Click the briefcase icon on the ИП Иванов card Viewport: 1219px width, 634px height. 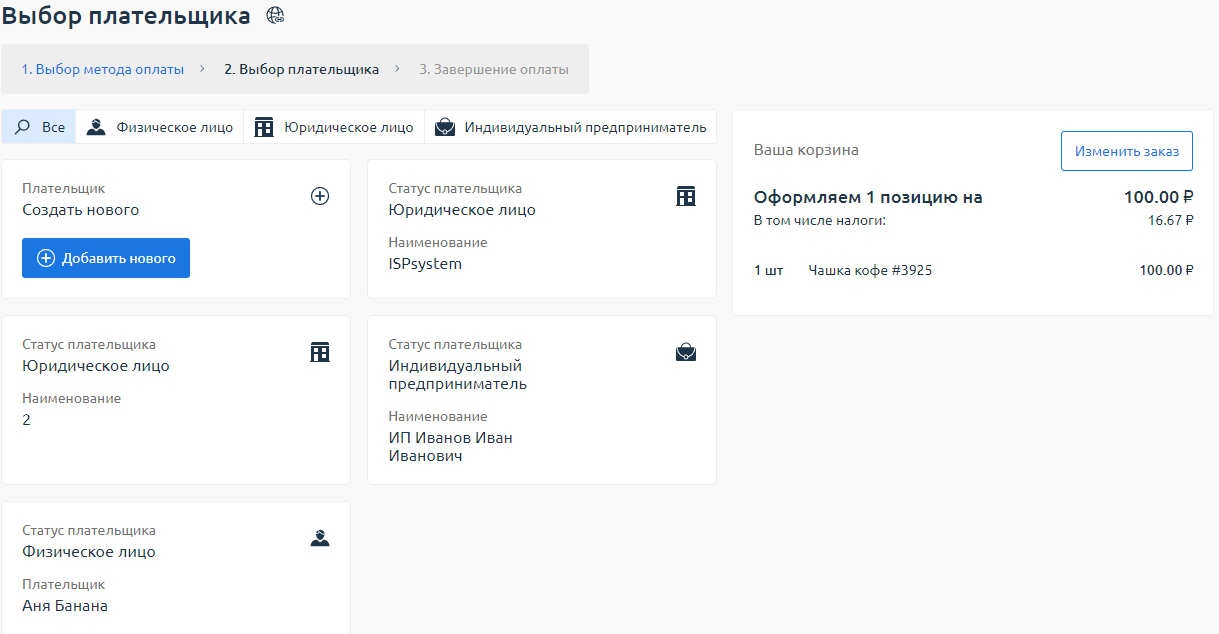(686, 352)
